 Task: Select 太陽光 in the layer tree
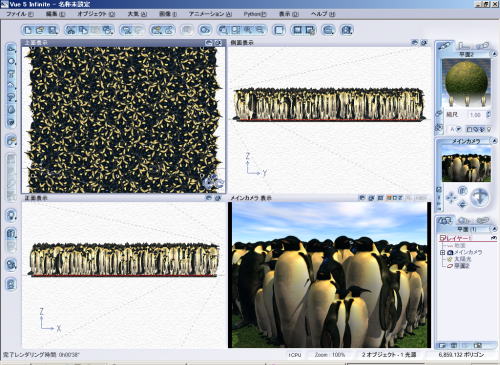pyautogui.click(x=463, y=259)
